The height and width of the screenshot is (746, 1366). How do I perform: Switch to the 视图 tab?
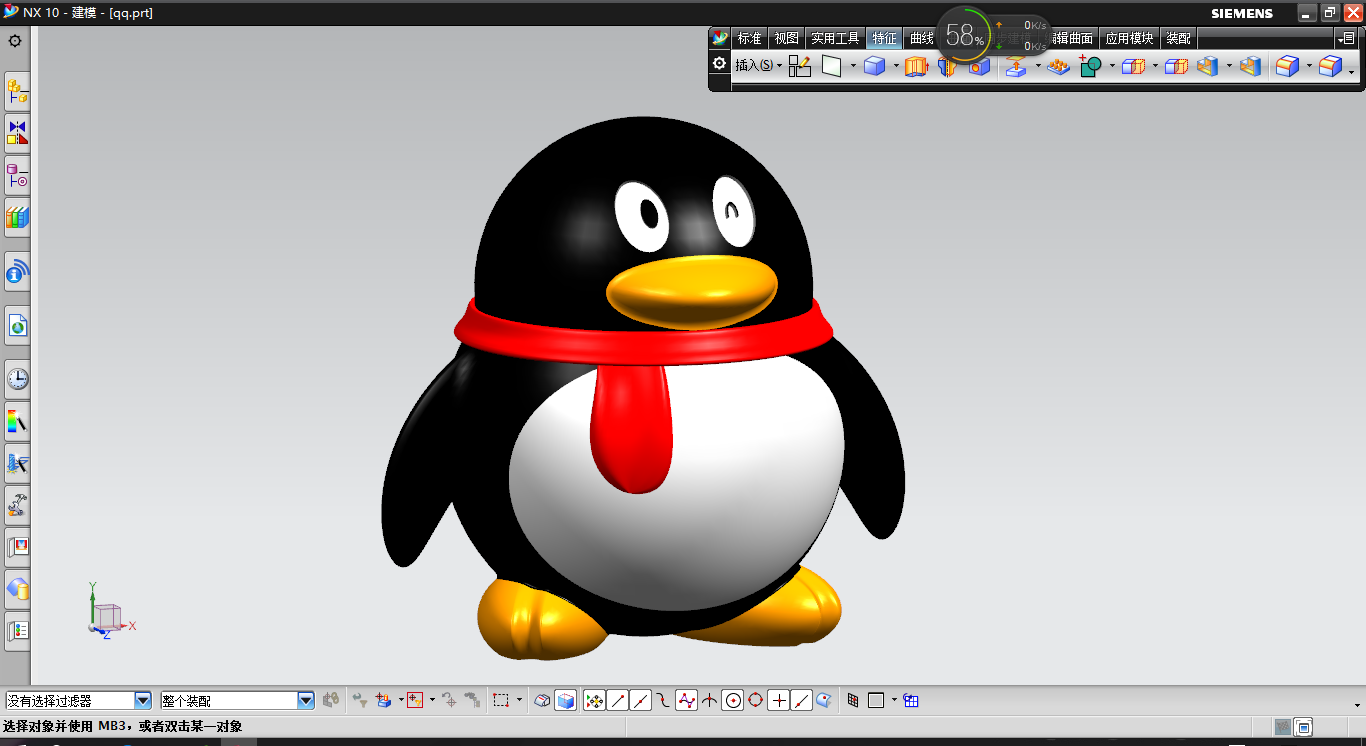click(786, 38)
